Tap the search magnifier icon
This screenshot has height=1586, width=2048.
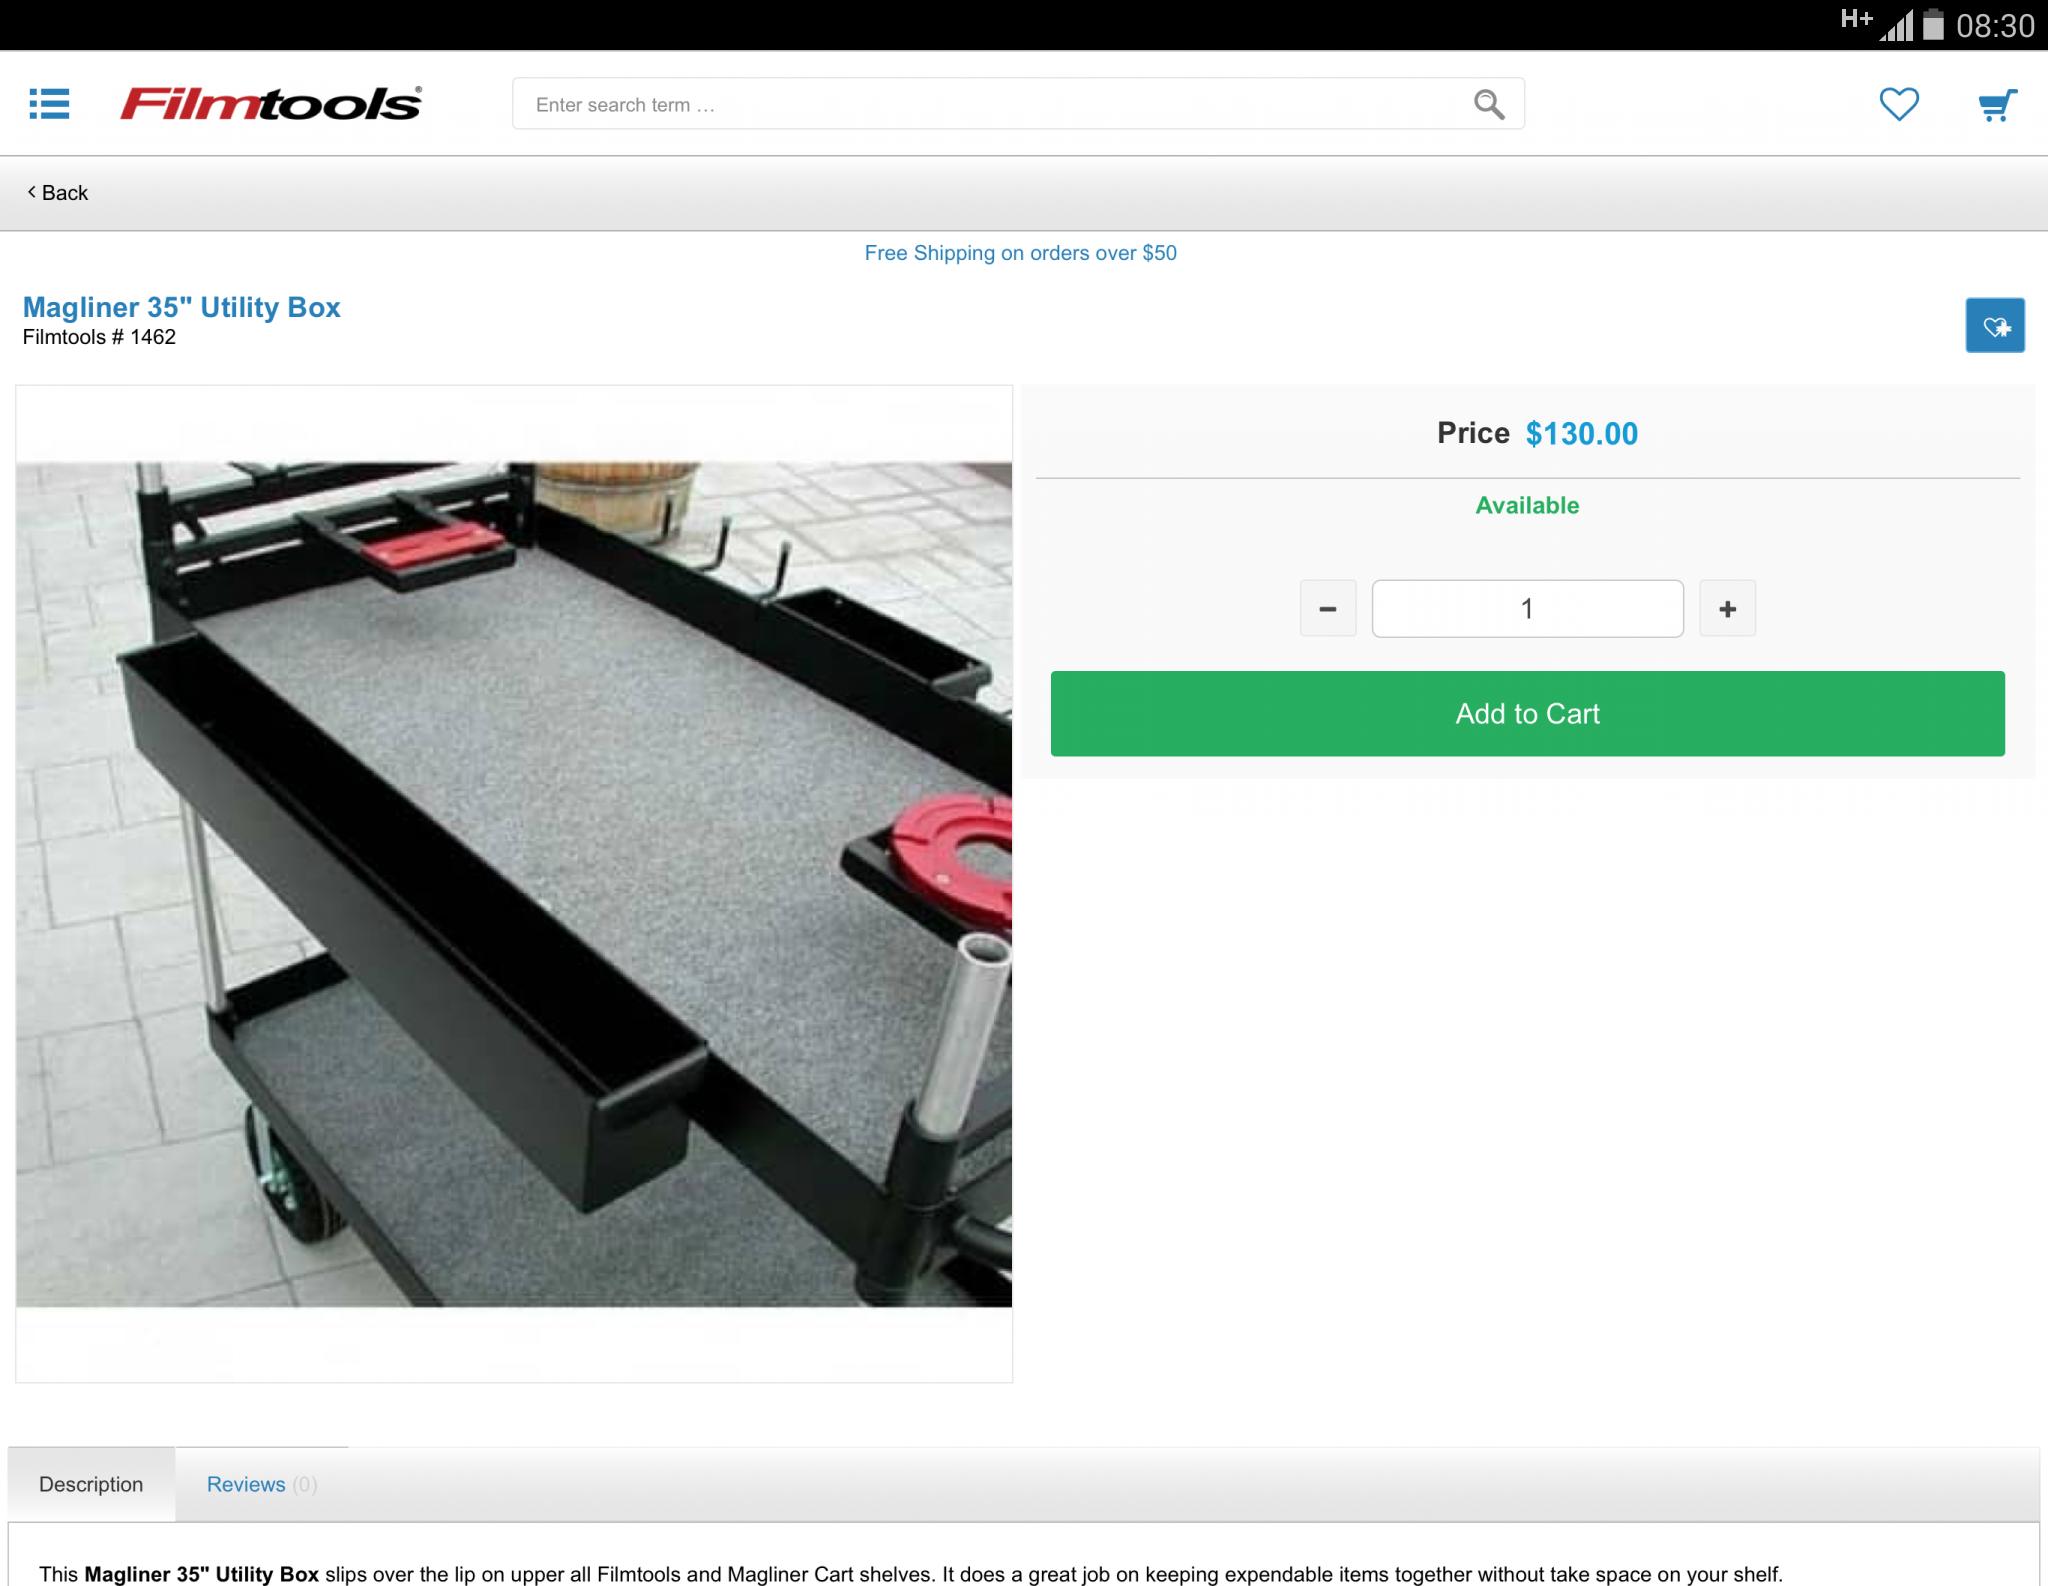tap(1489, 104)
